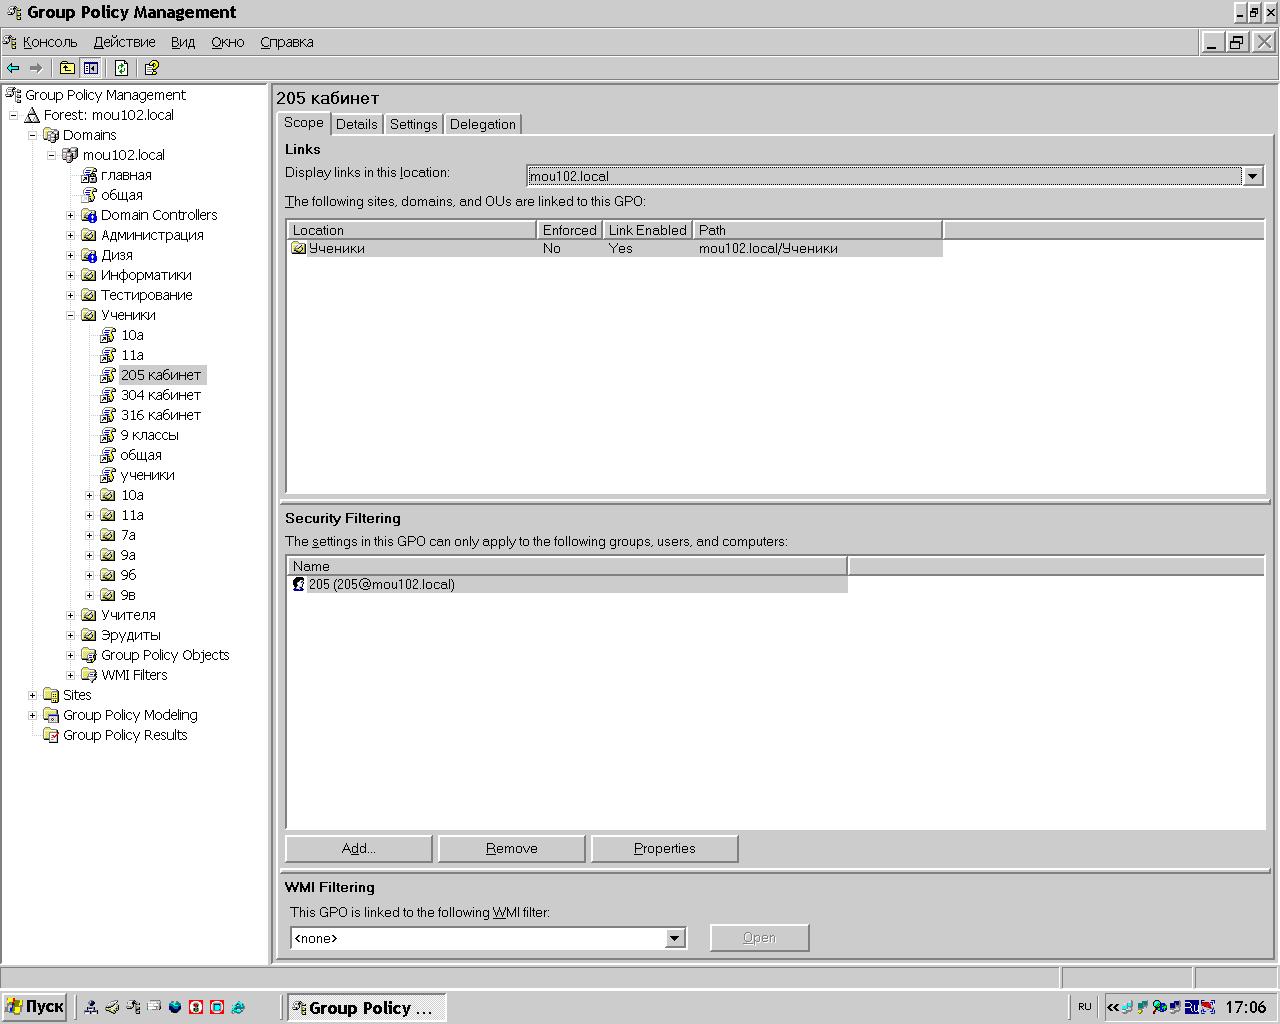Image resolution: width=1280 pixels, height=1024 pixels.
Task: Click the Remove button
Action: coord(512,848)
